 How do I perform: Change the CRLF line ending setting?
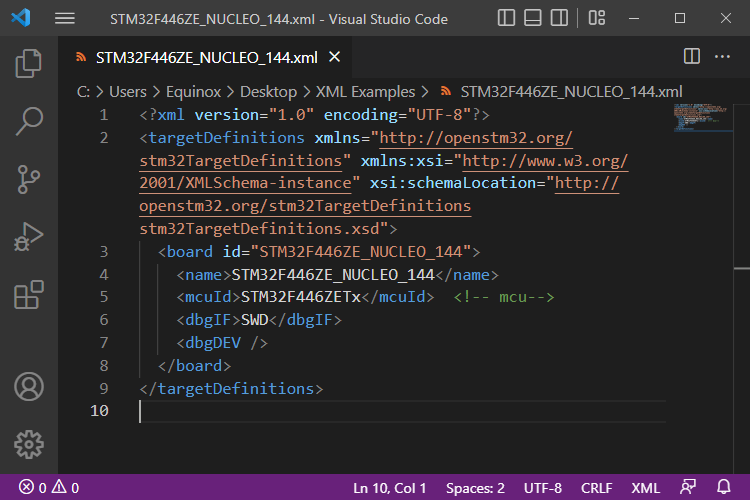596,488
